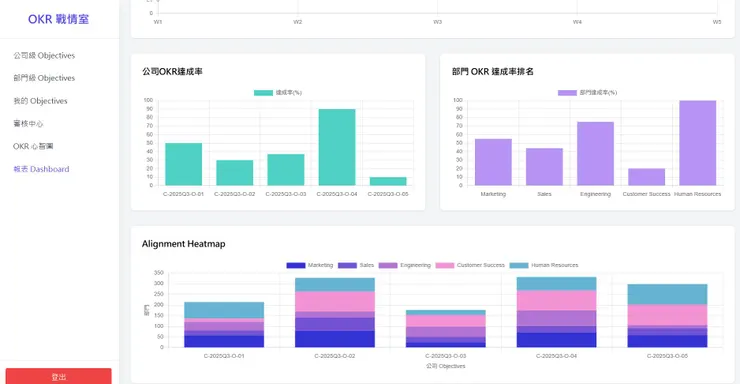Screen dimensions: 740x384
Task: Click the short C-2025Q3-O-05 bar in 公司OKR達成率
Action: pyautogui.click(x=388, y=181)
